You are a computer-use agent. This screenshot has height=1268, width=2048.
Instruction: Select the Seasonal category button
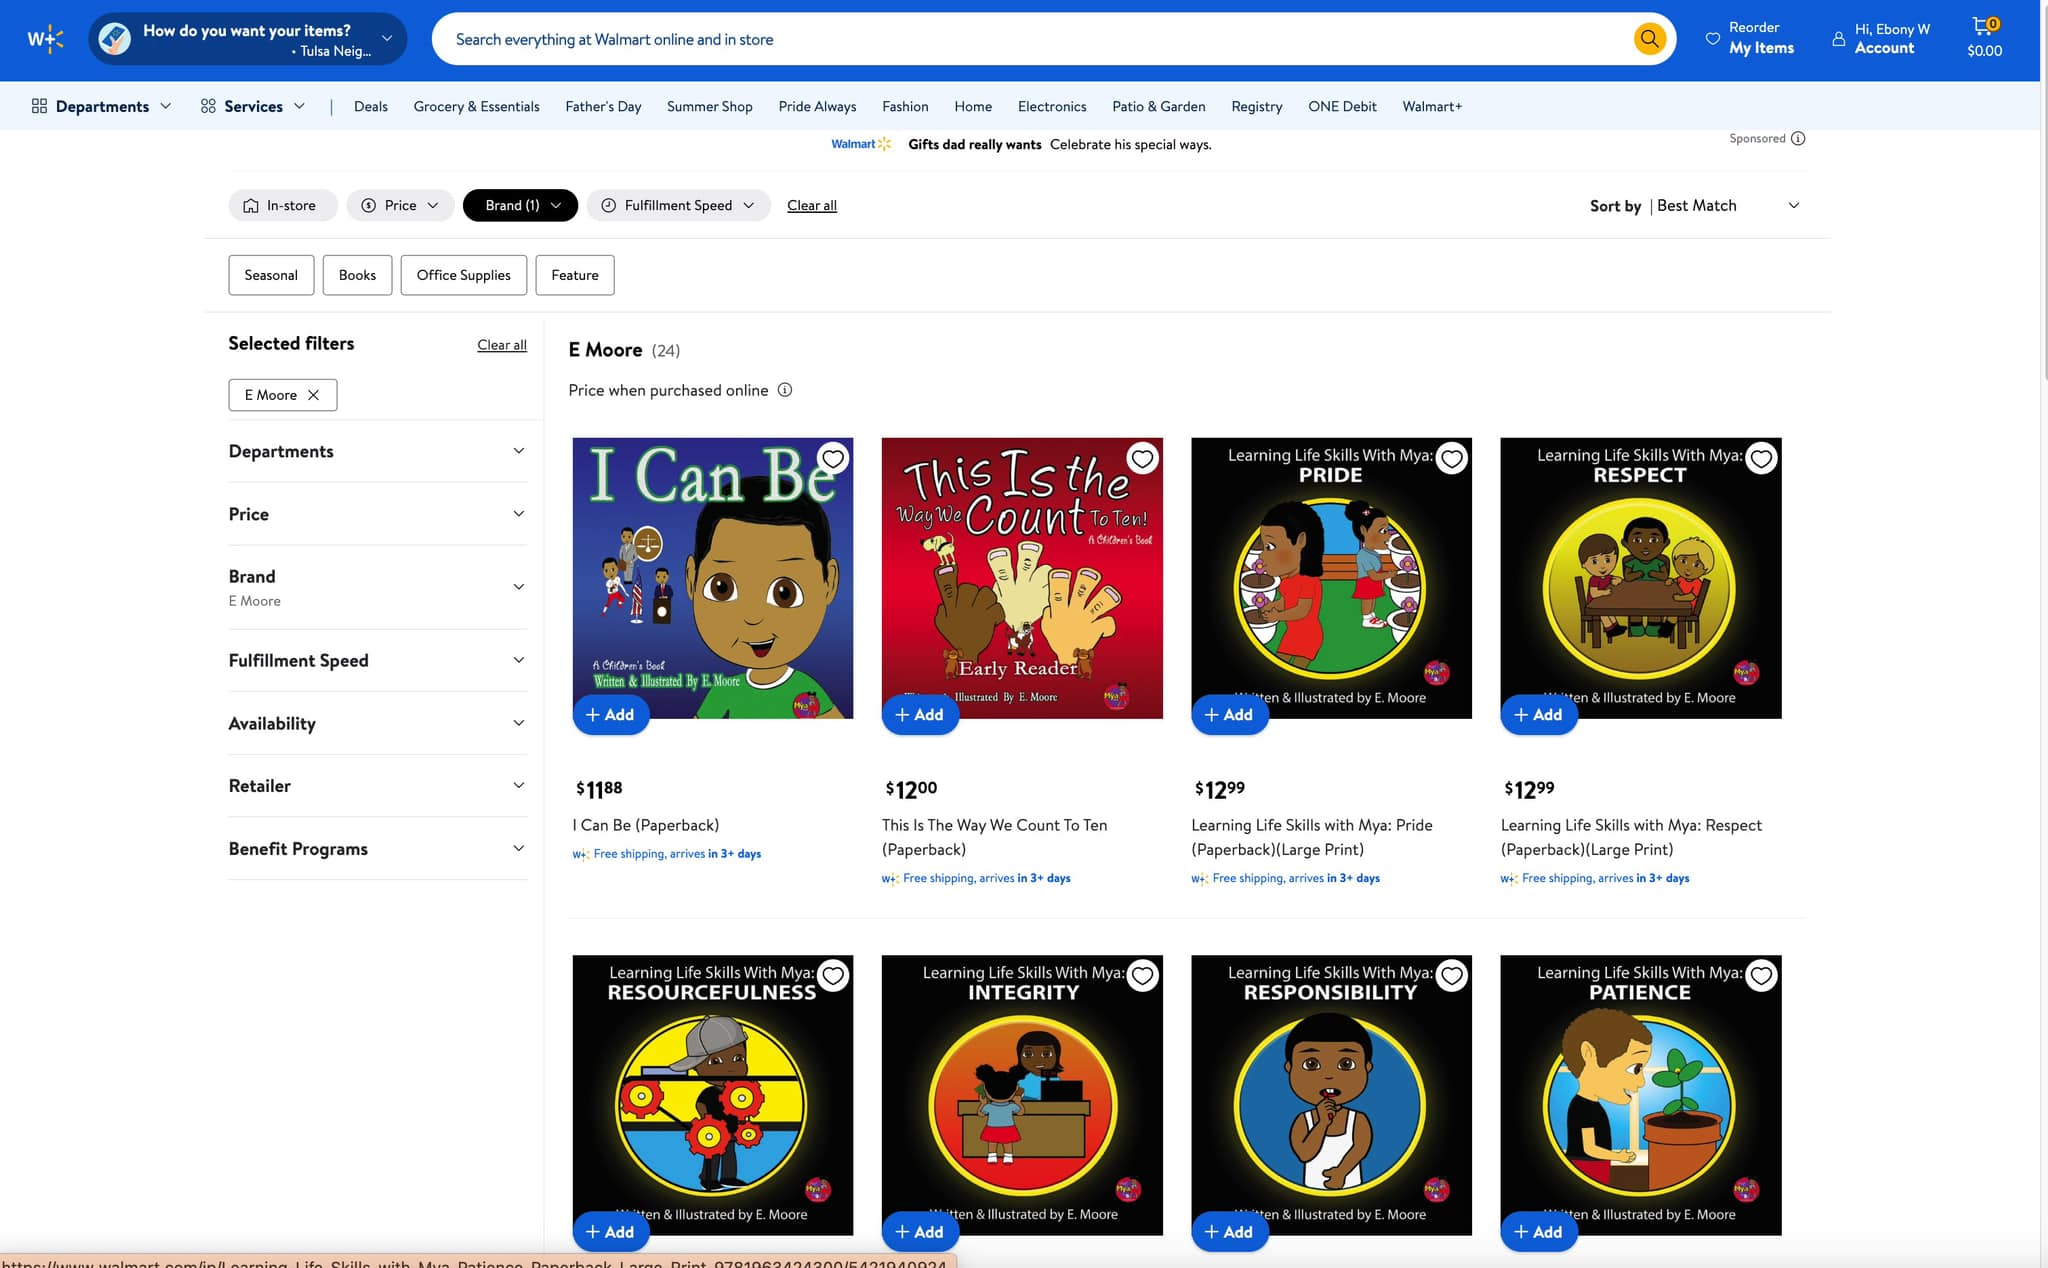click(x=271, y=275)
